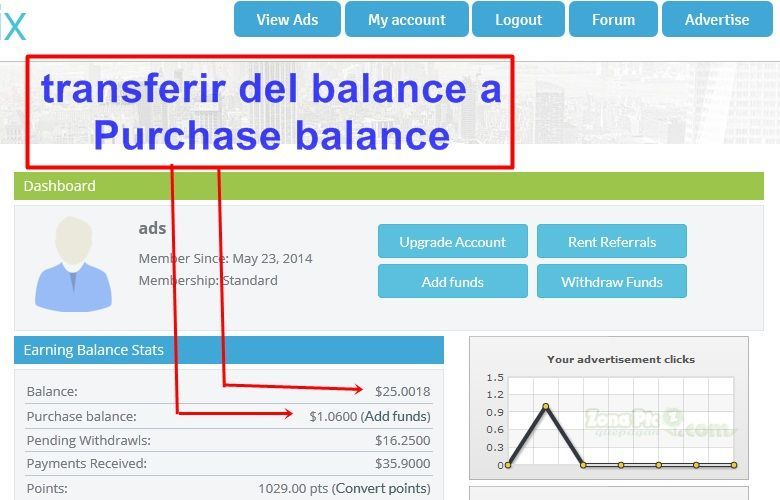Click the Convert points link
Image resolution: width=780 pixels, height=500 pixels.
(382, 489)
